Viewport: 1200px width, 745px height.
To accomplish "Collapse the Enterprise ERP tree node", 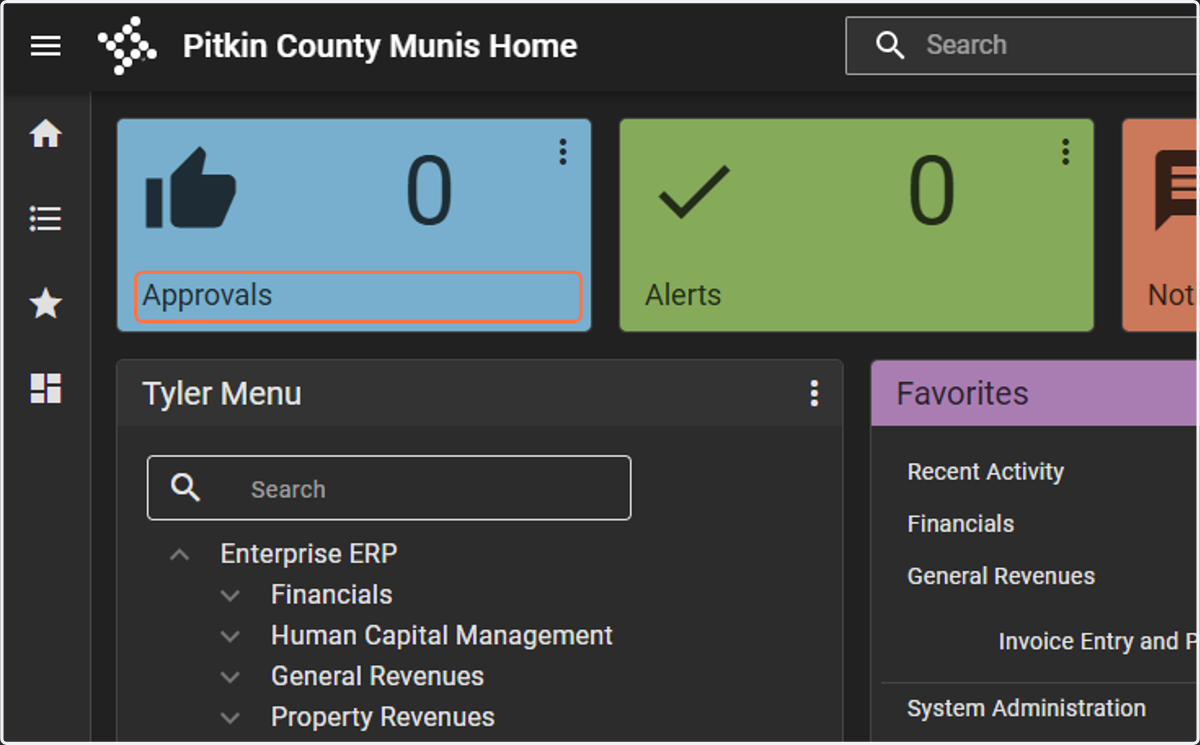I will pos(180,554).
